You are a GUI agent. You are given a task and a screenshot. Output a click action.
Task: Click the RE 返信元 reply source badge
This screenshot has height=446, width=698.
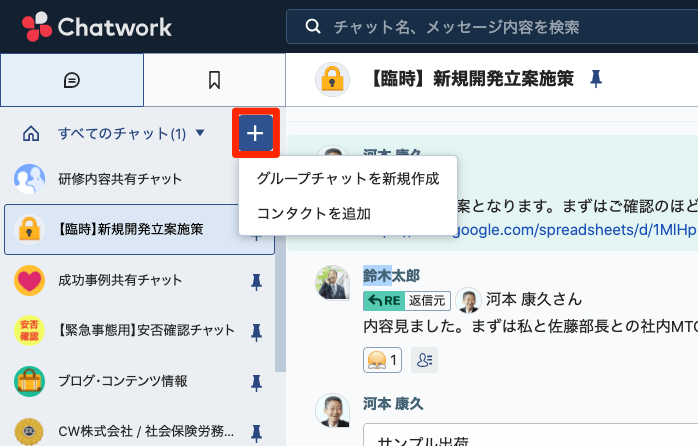(406, 299)
